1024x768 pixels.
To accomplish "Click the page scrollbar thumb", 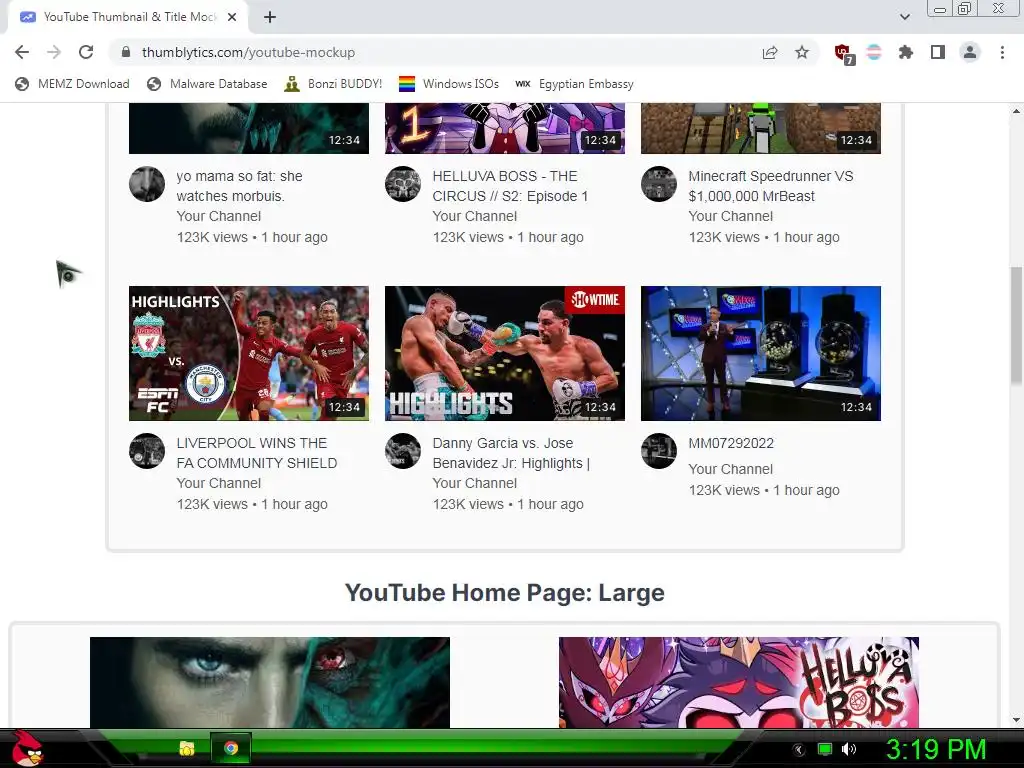I will click(1016, 325).
